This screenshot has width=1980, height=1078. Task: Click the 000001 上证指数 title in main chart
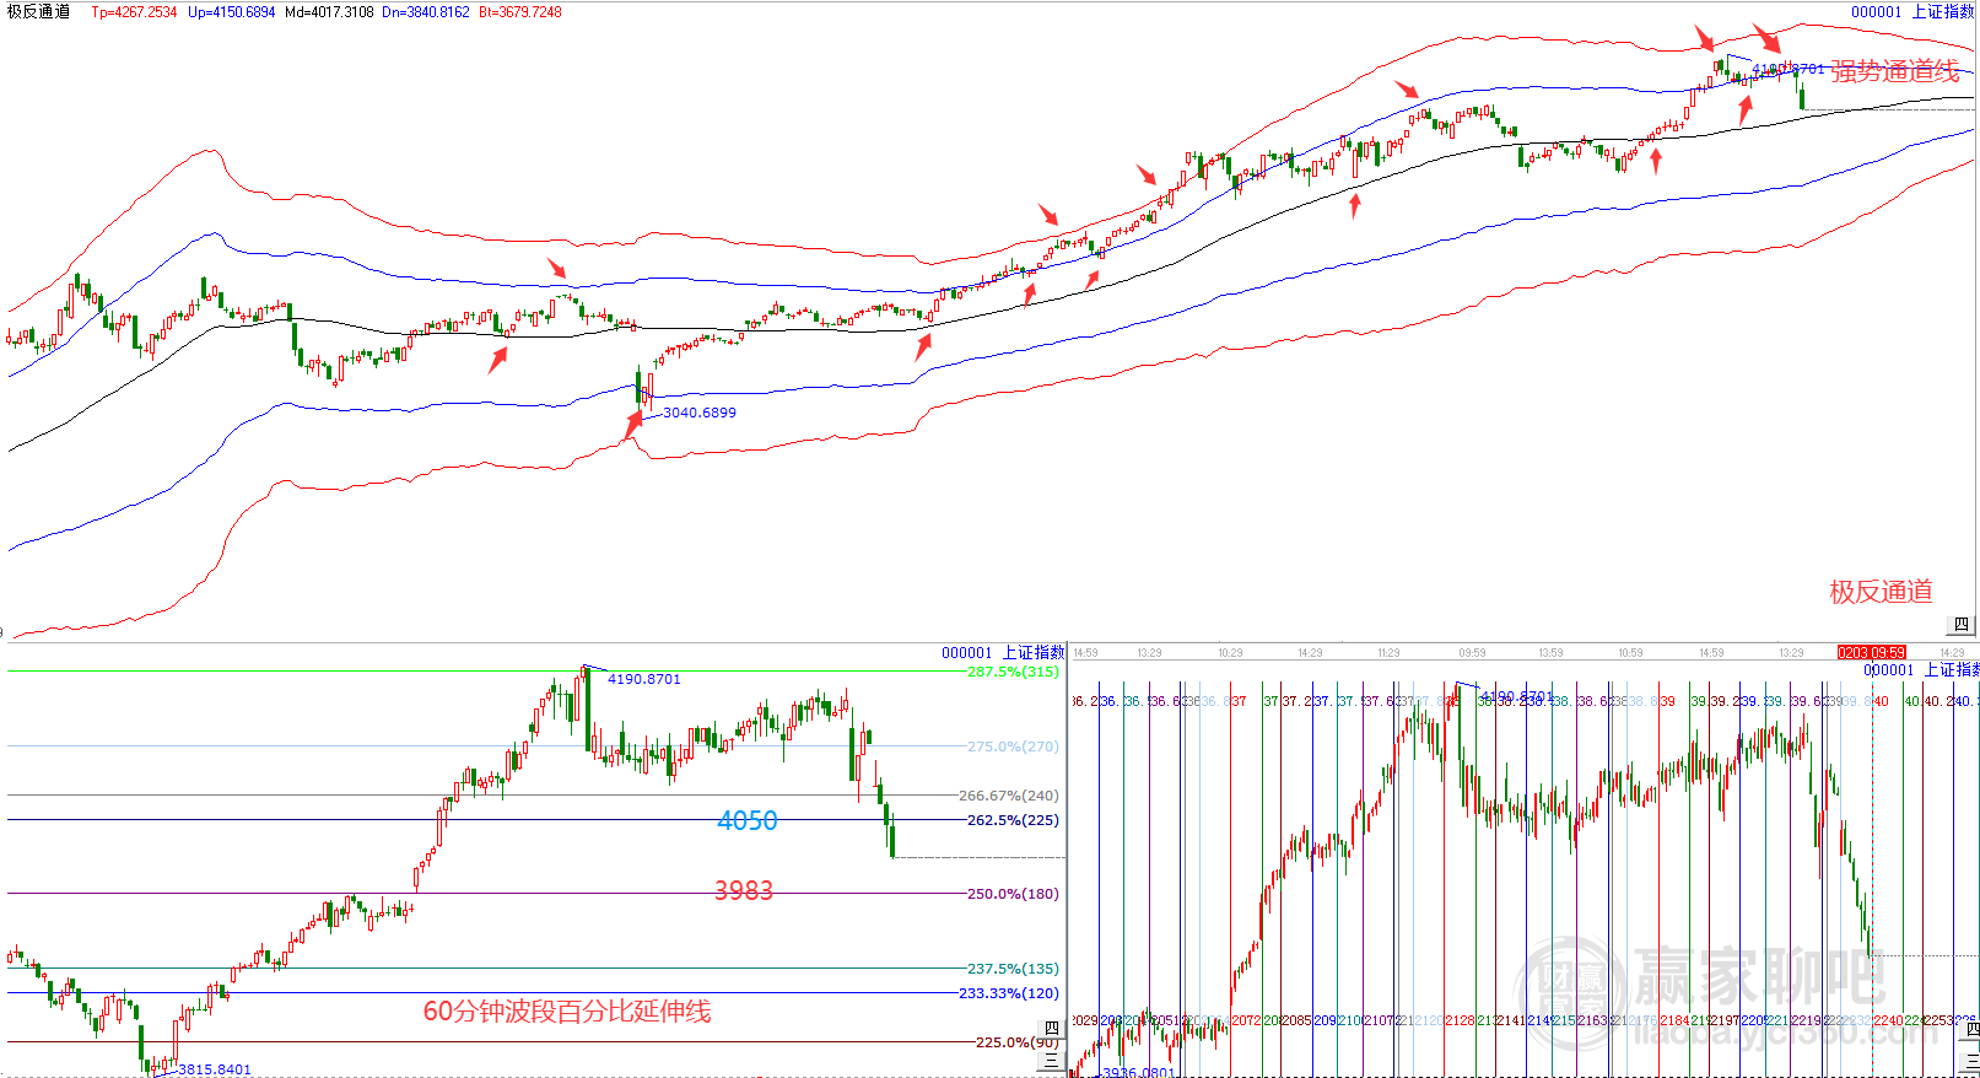click(x=1912, y=12)
